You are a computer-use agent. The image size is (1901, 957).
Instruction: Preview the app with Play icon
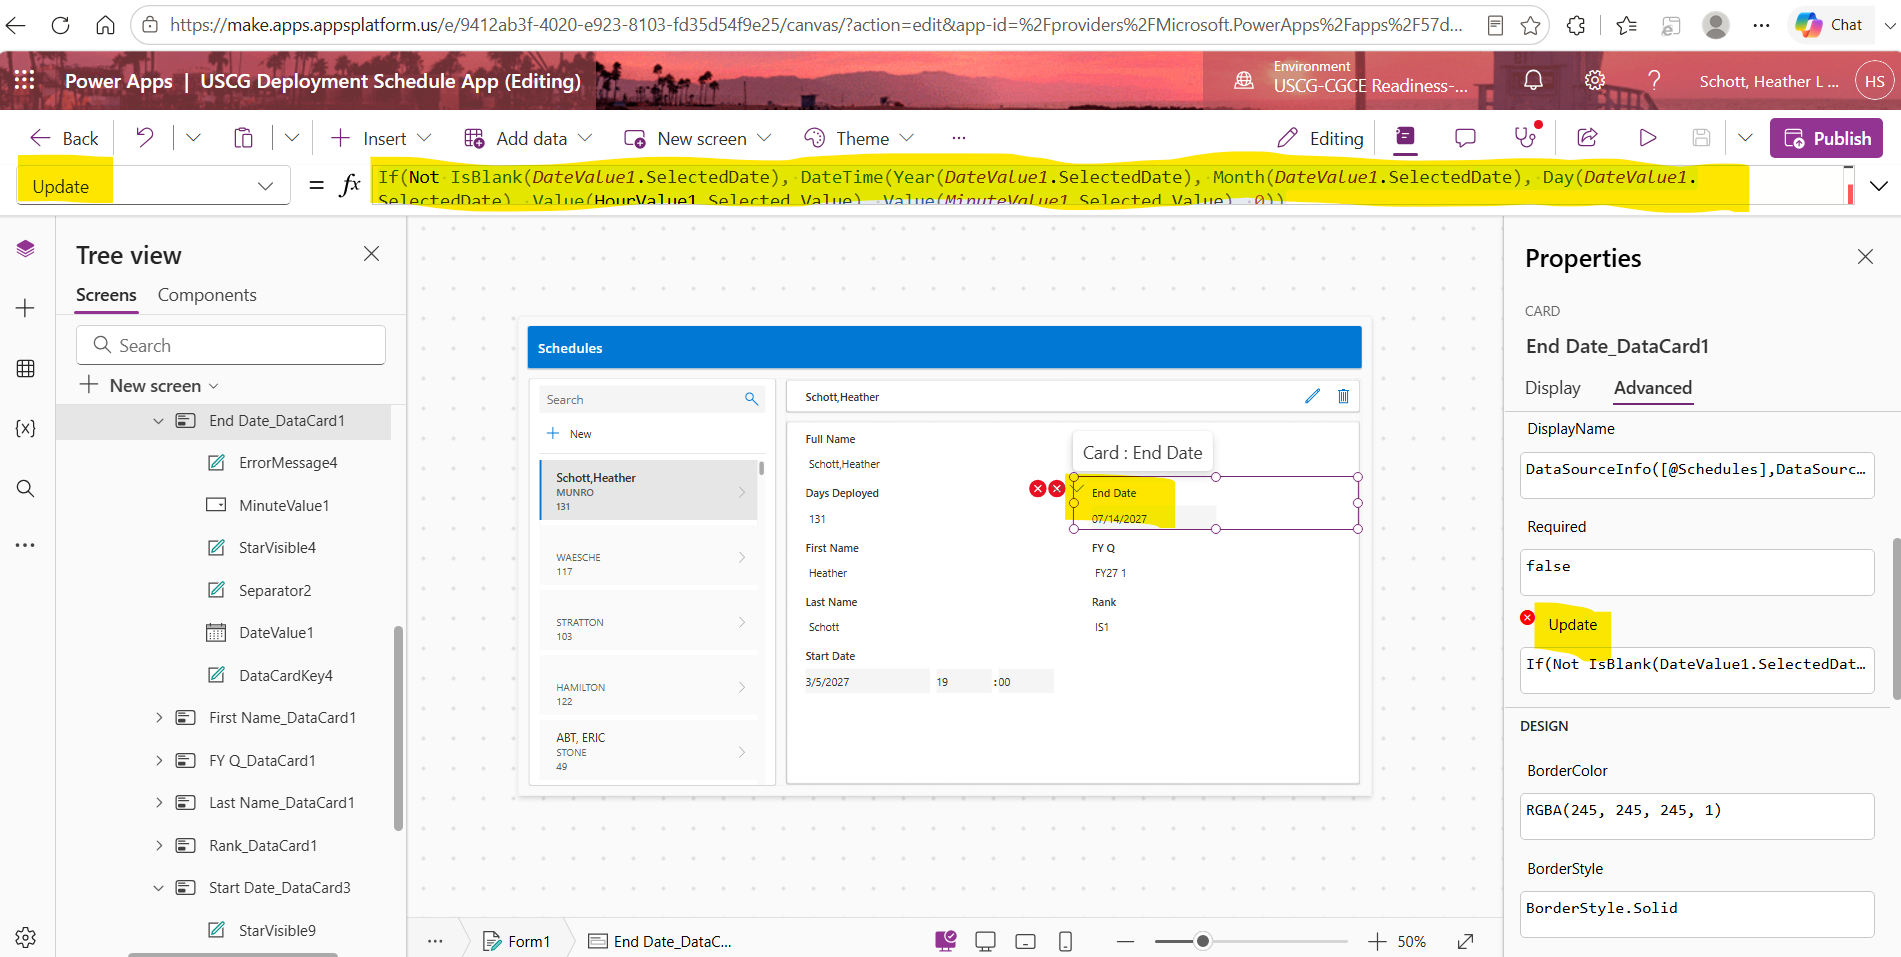tap(1648, 138)
